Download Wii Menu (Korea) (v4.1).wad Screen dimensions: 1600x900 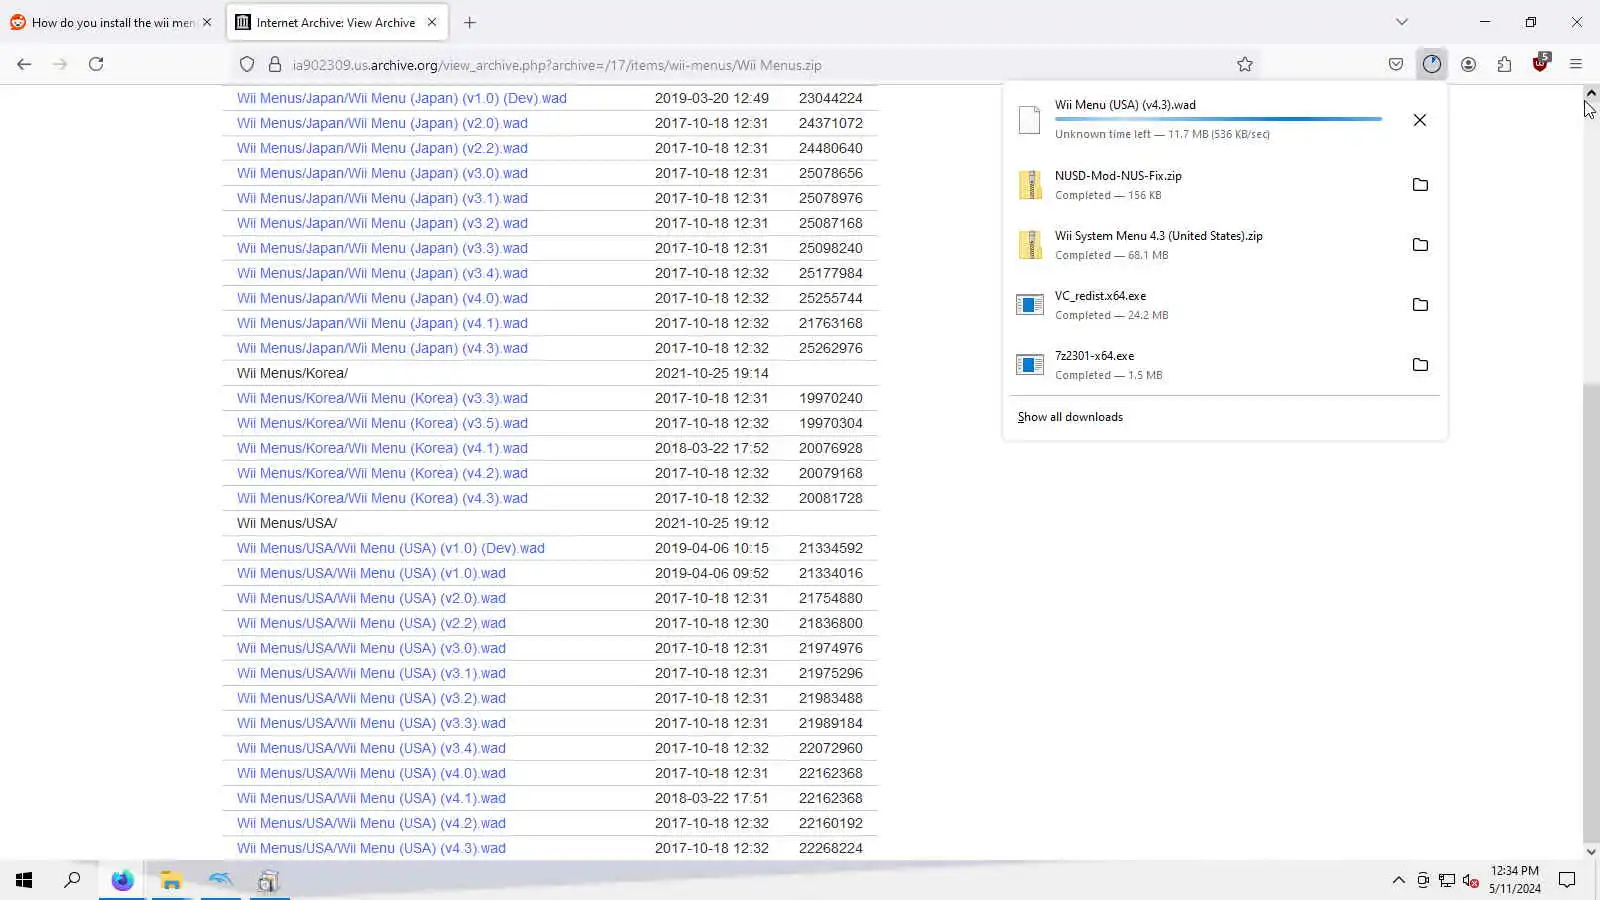point(382,448)
